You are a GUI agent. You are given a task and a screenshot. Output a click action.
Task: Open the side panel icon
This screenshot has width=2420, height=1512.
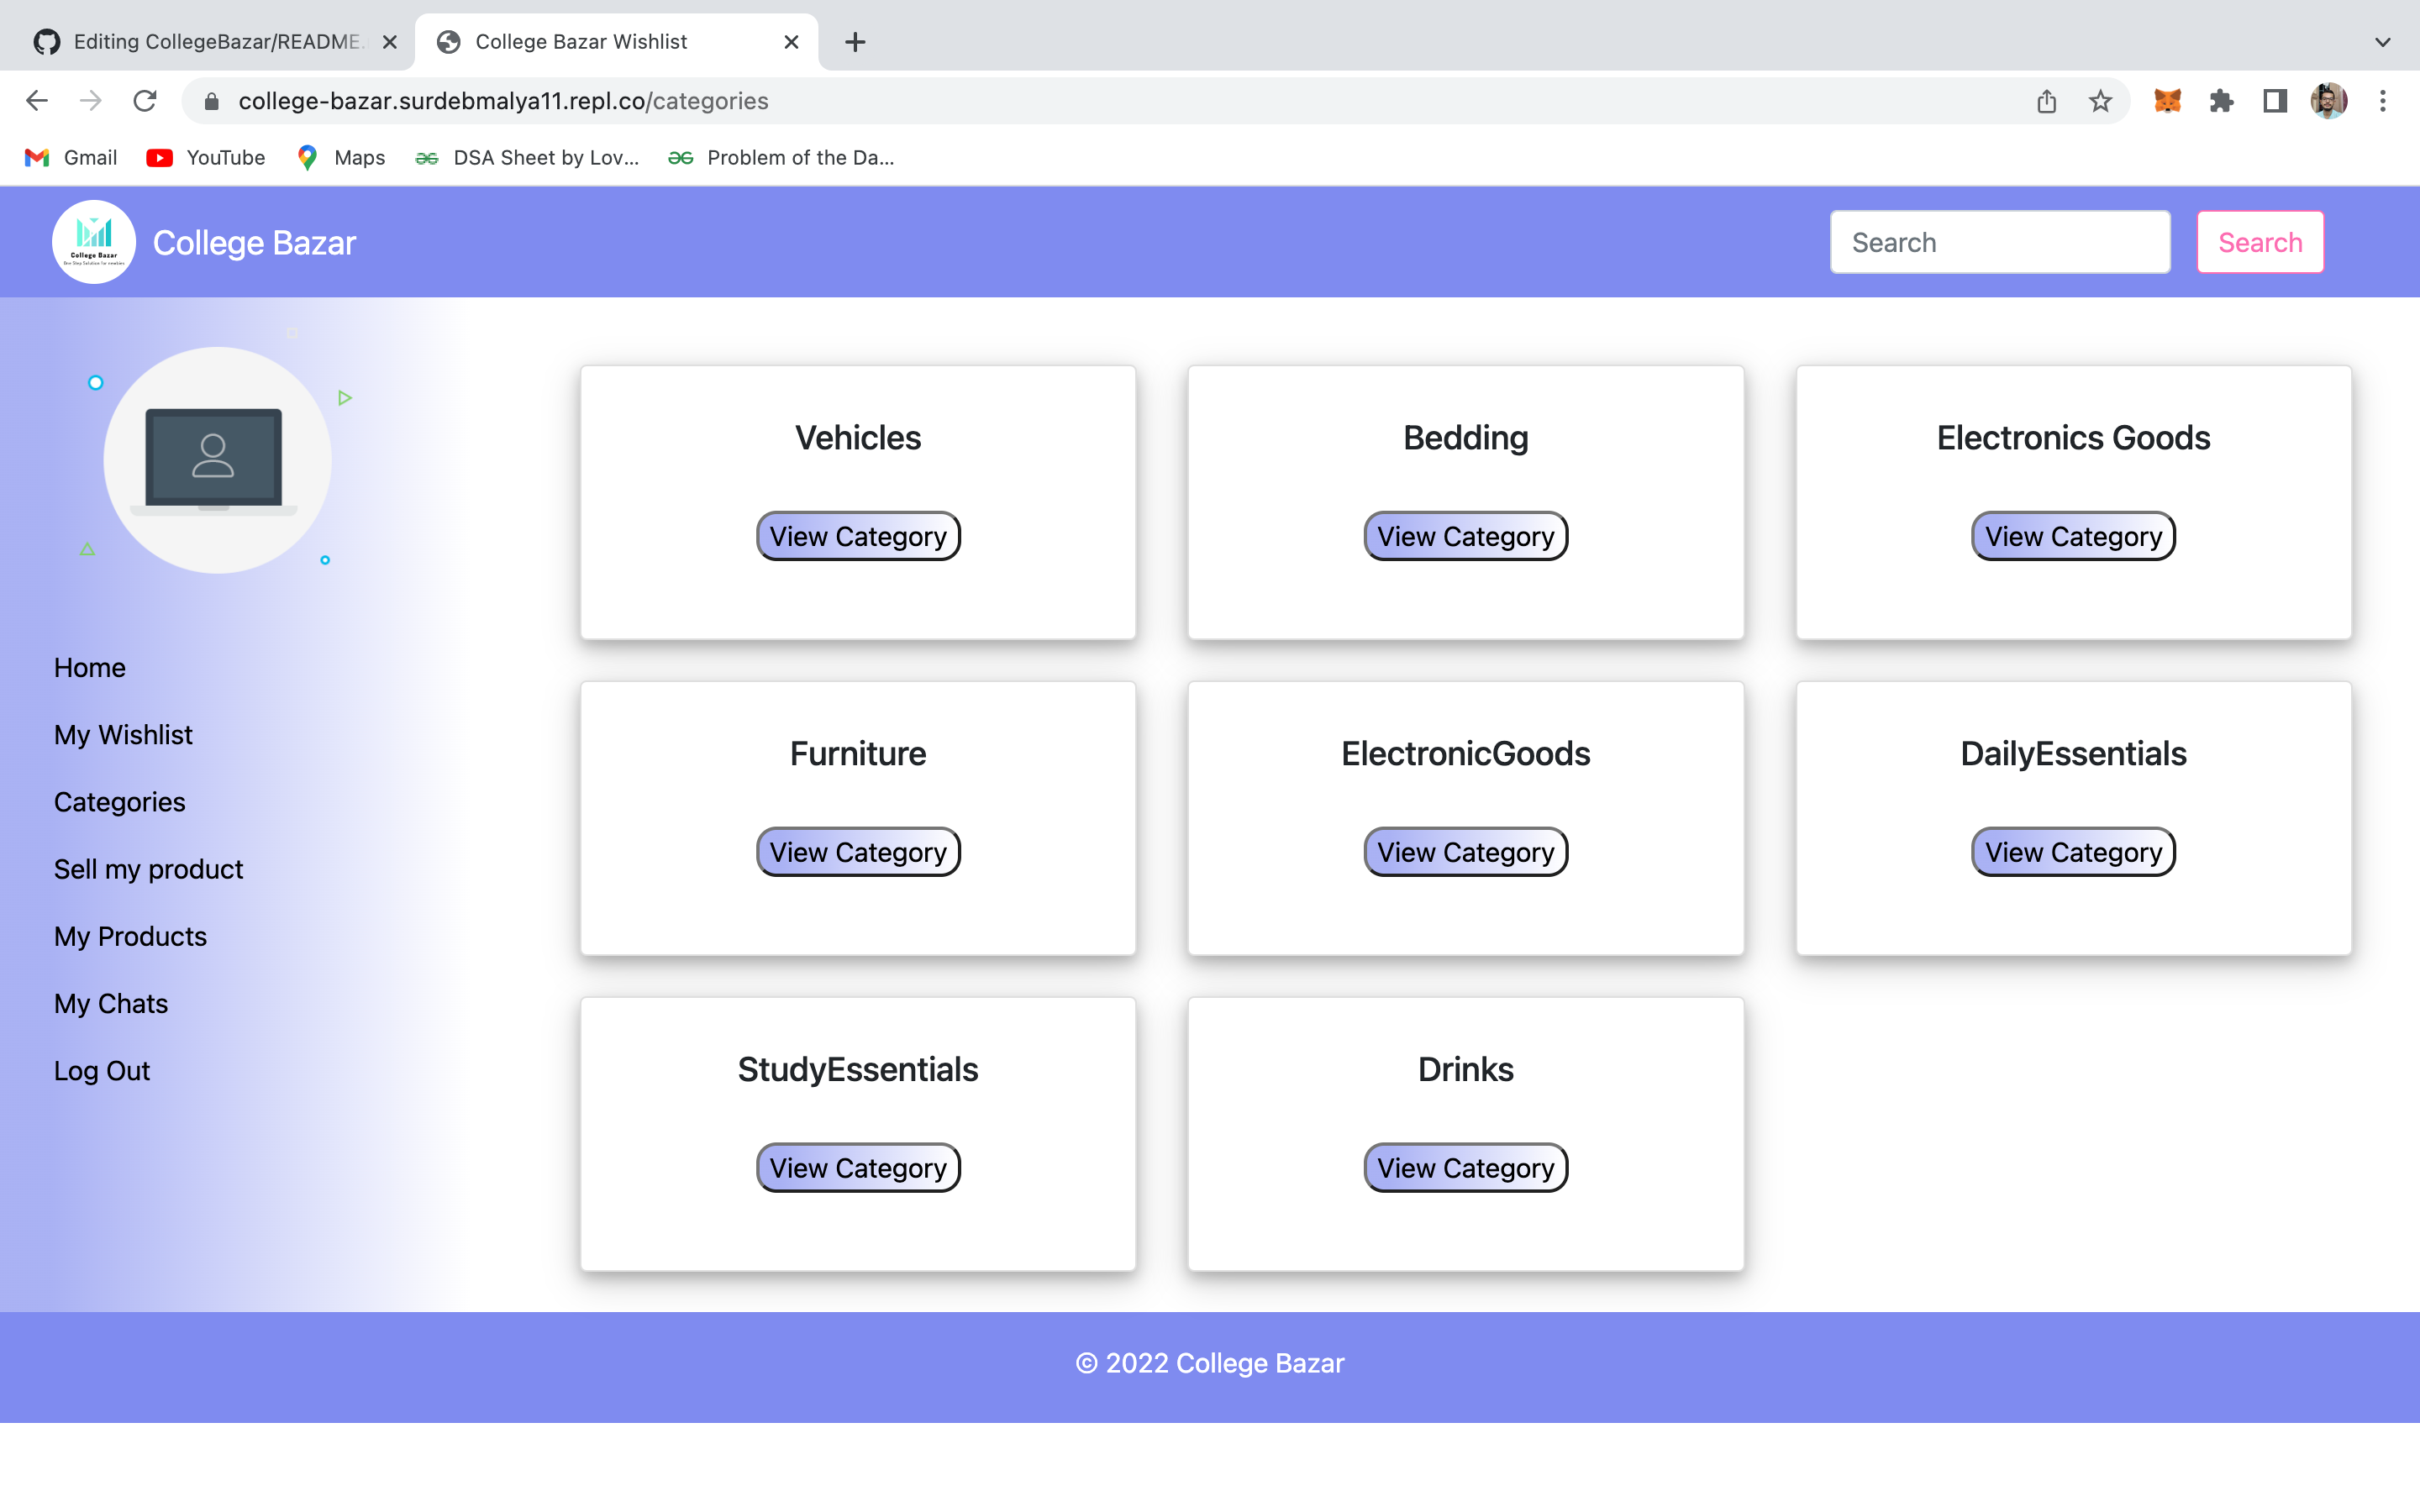point(2273,100)
